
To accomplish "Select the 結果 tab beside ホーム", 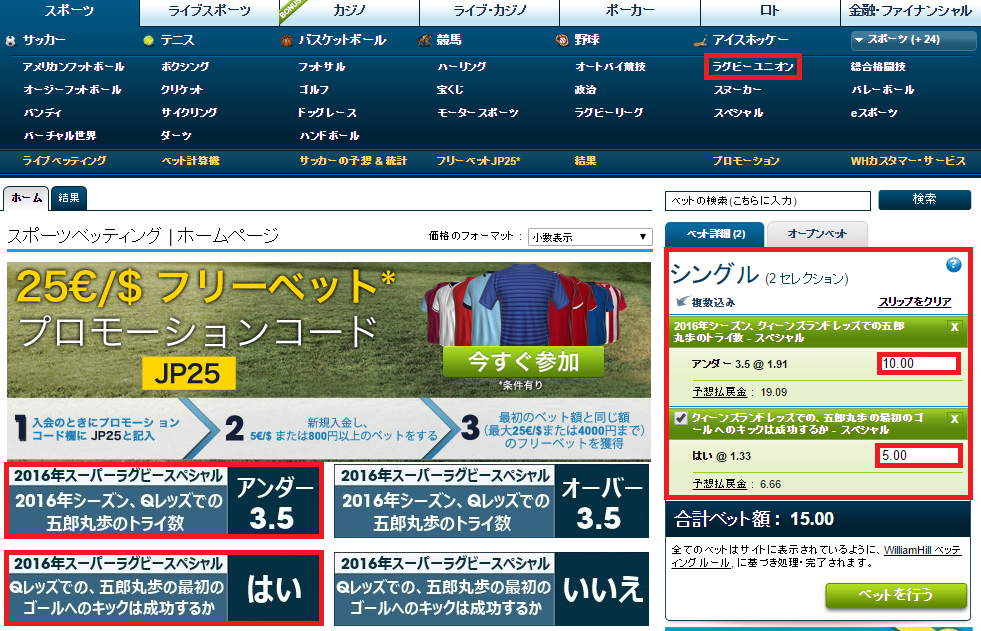I will [69, 198].
